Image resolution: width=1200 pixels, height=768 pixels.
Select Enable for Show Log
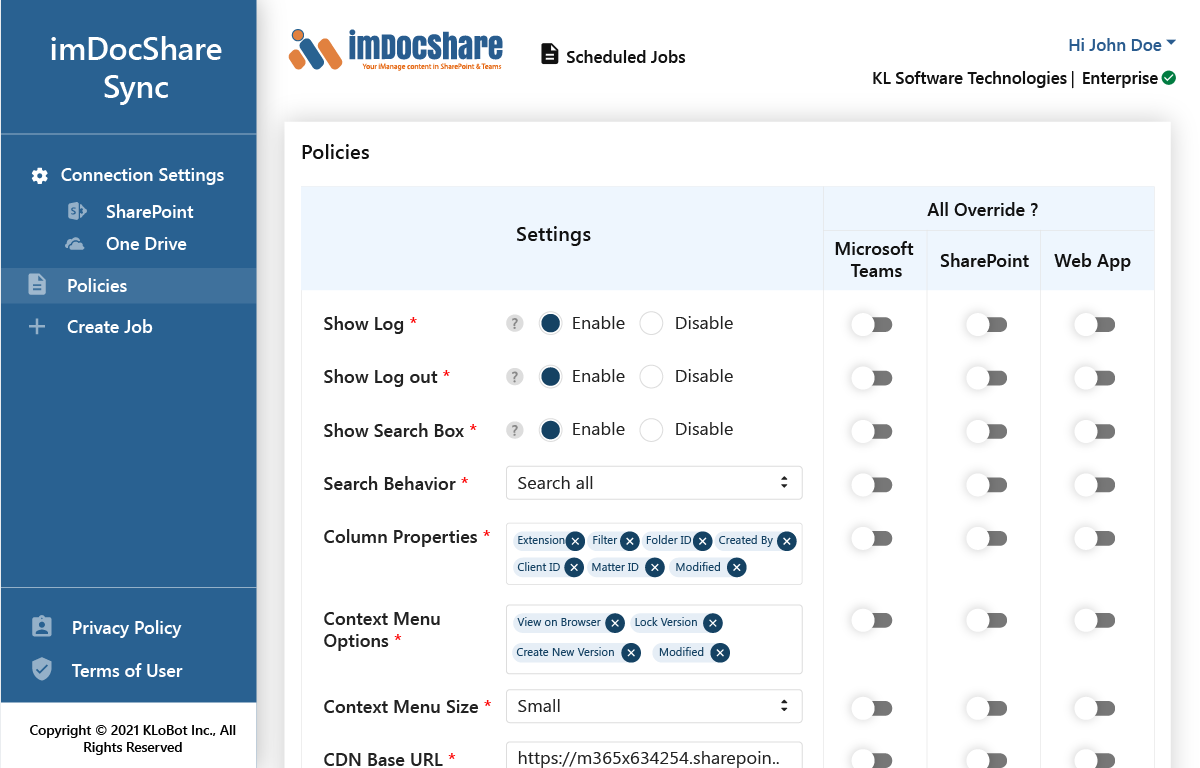(x=550, y=323)
